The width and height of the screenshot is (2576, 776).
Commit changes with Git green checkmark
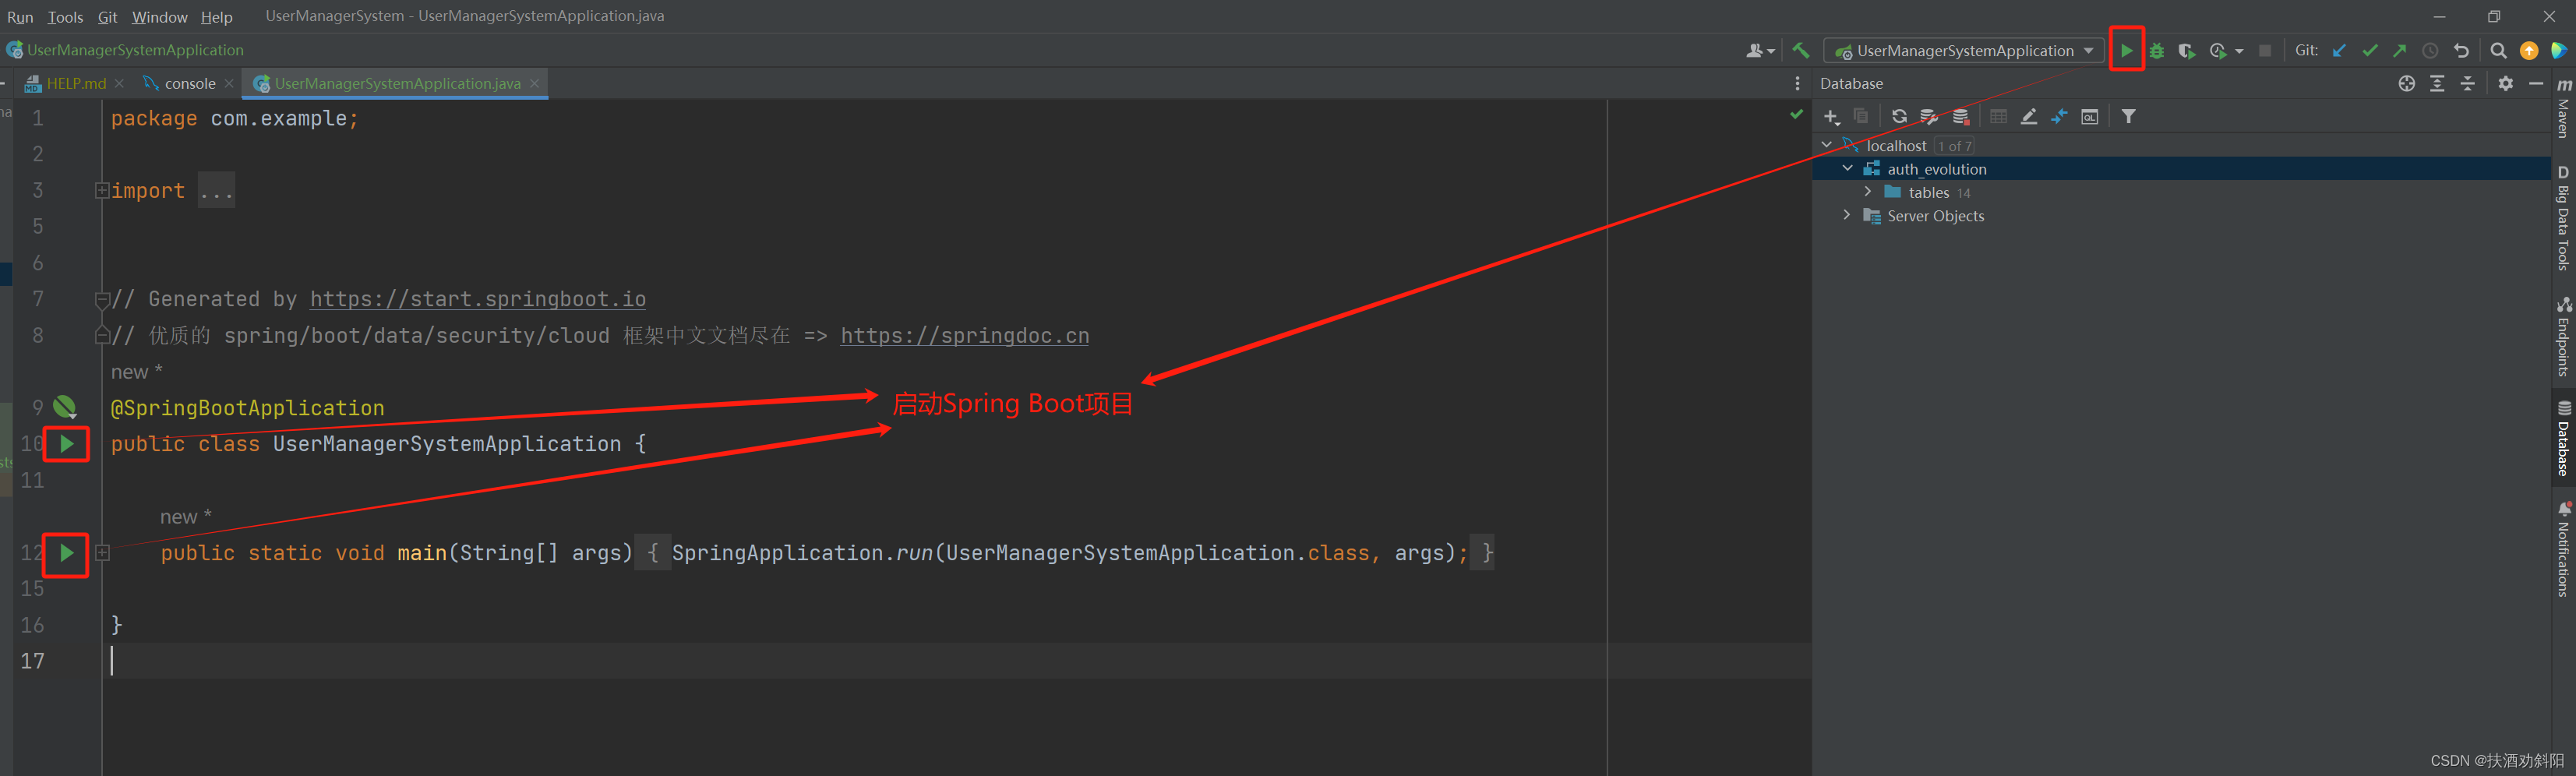[x=2370, y=51]
